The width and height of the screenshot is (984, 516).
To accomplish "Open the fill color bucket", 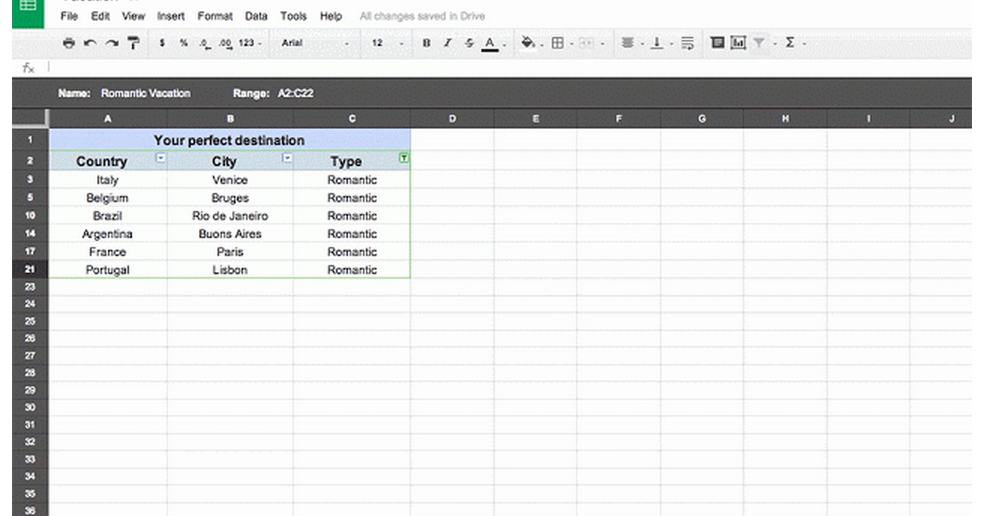I will tap(528, 43).
